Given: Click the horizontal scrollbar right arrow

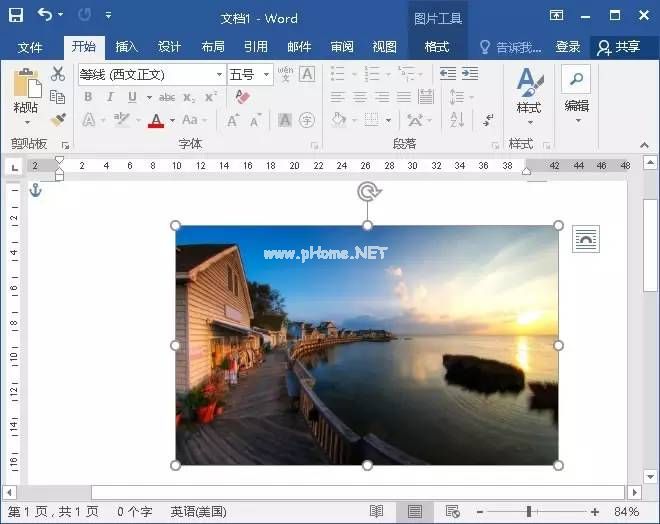Looking at the screenshot, I should coord(635,492).
